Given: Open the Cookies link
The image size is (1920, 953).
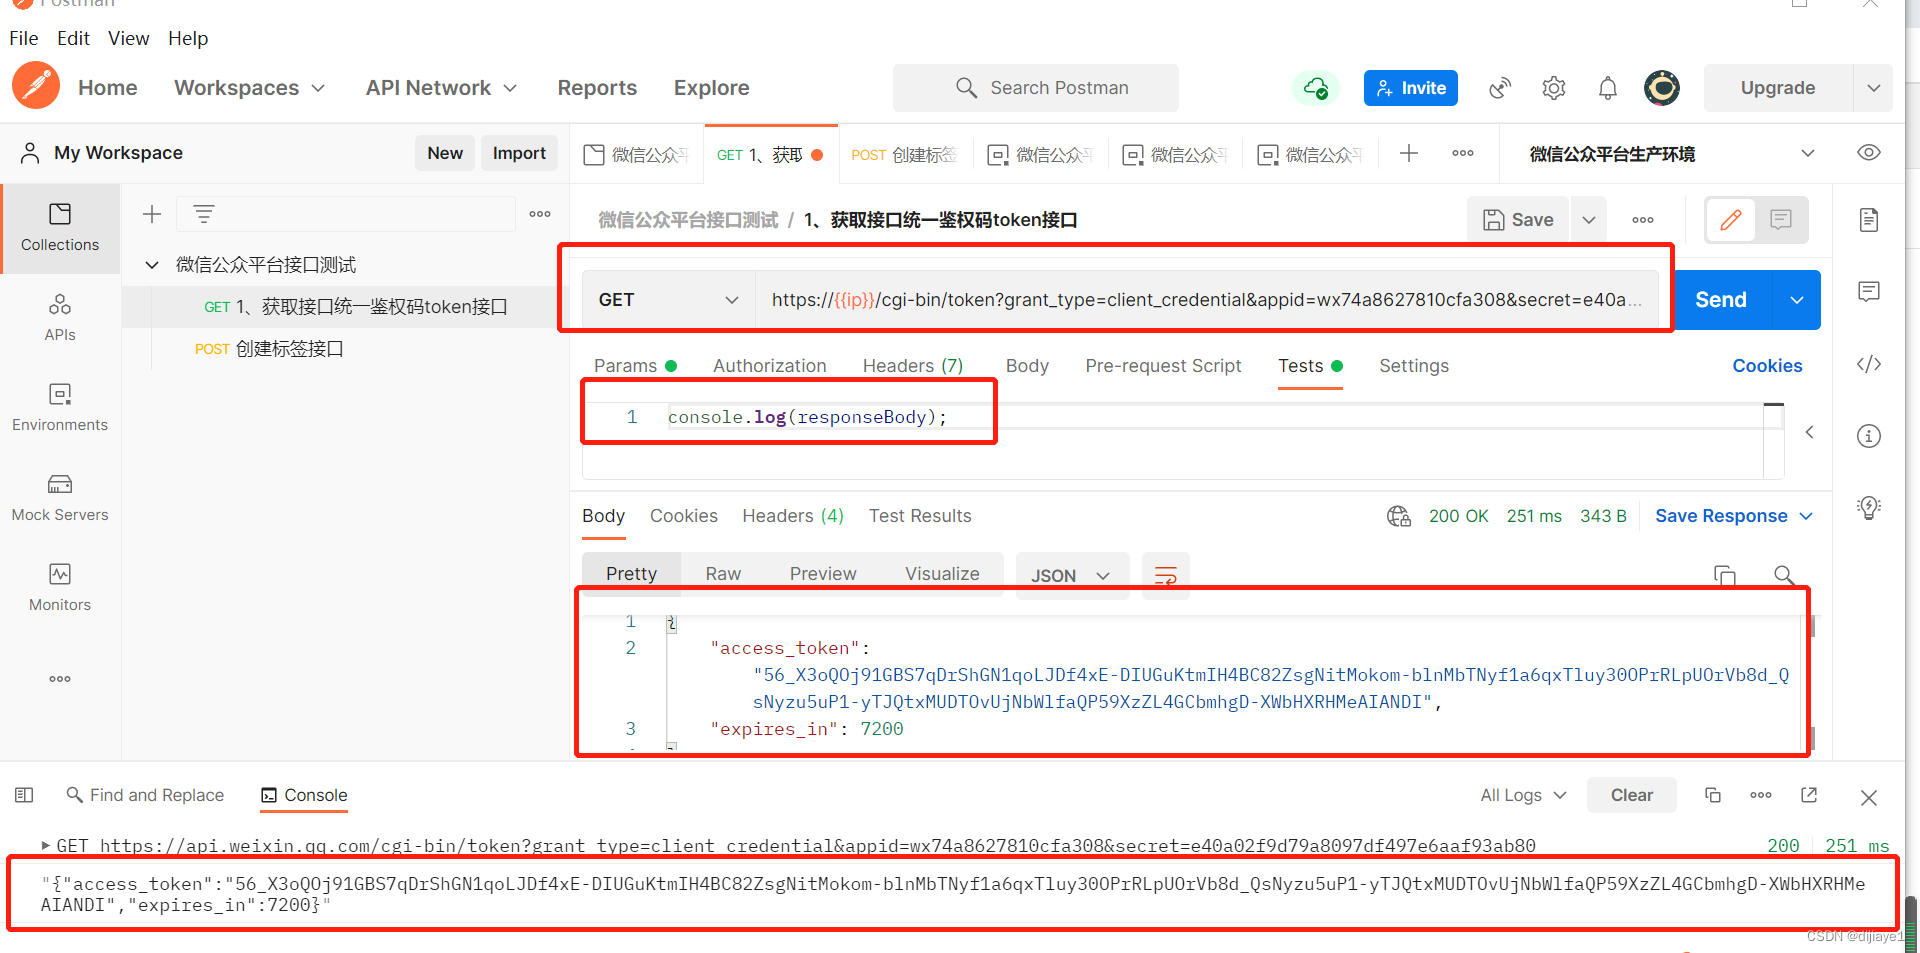Looking at the screenshot, I should [x=1767, y=366].
